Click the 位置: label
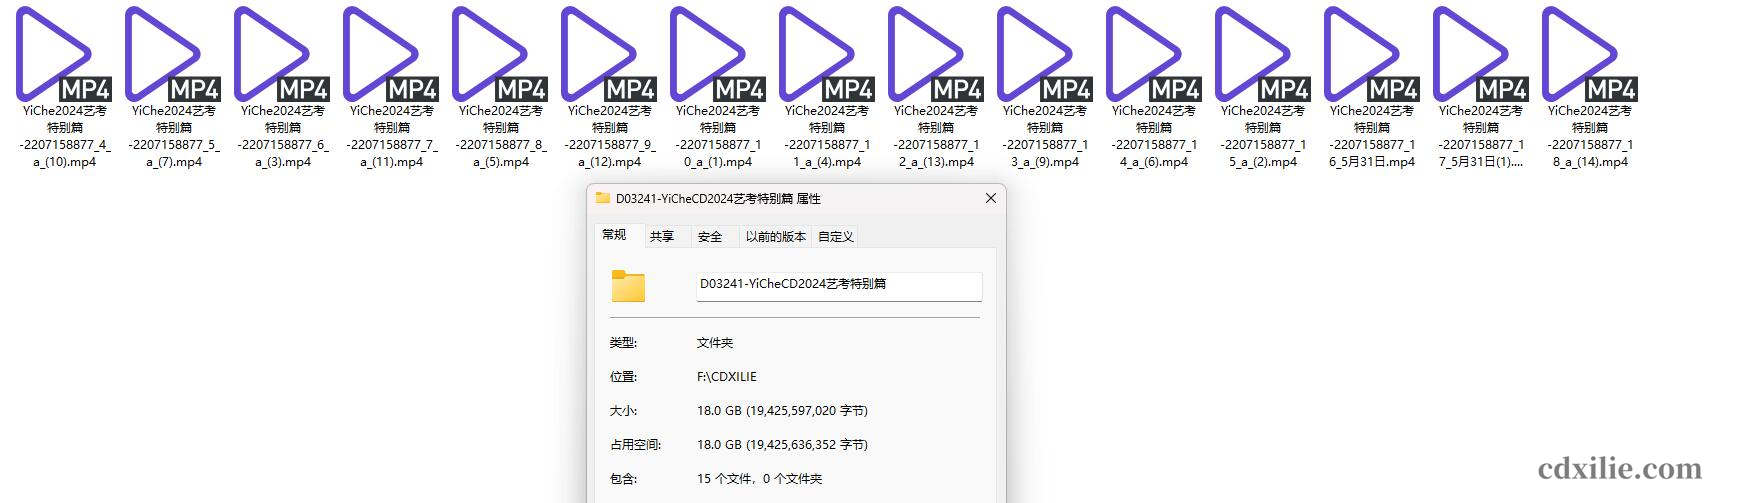1758x503 pixels. 623,377
